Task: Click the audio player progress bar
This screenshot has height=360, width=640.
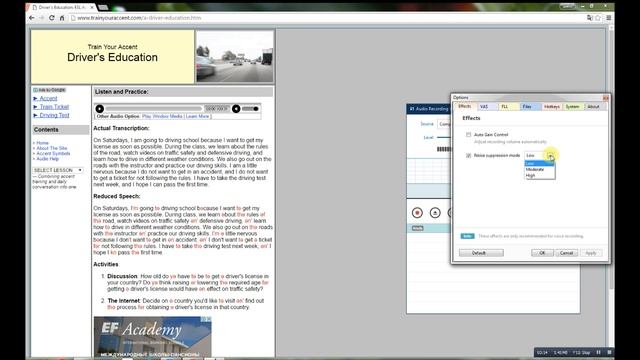Action: point(154,109)
